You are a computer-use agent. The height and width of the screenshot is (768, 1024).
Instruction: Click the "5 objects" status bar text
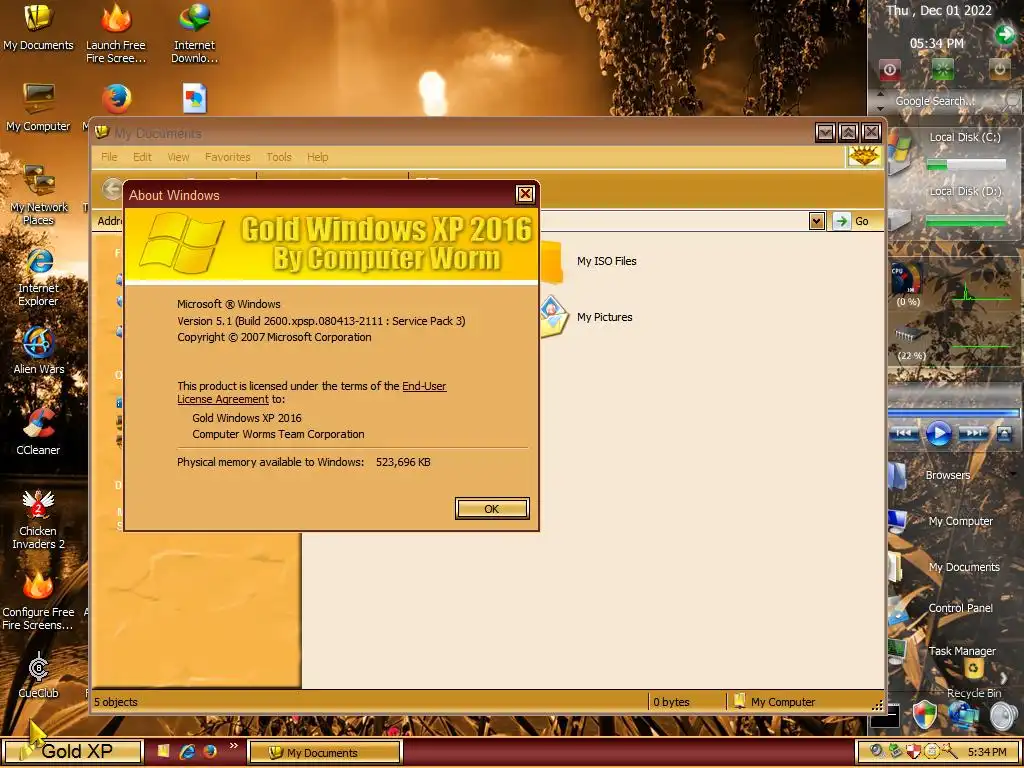coord(116,702)
